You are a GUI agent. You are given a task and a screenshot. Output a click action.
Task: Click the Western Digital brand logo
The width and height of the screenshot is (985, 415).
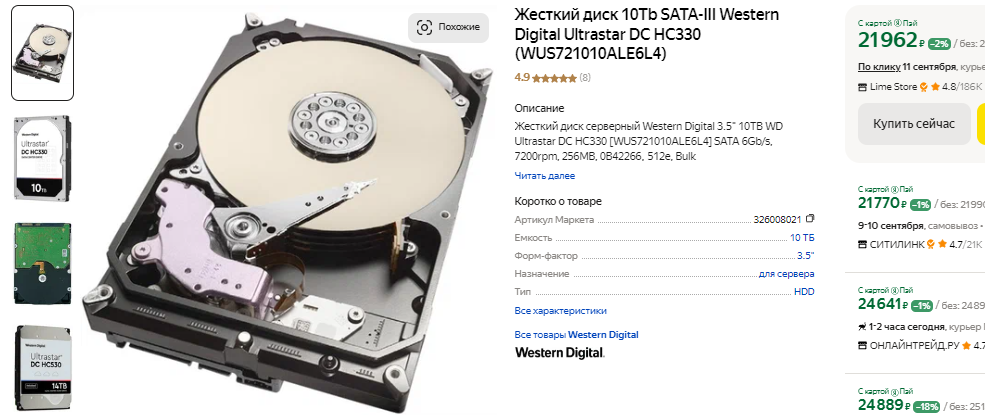pyautogui.click(x=560, y=352)
